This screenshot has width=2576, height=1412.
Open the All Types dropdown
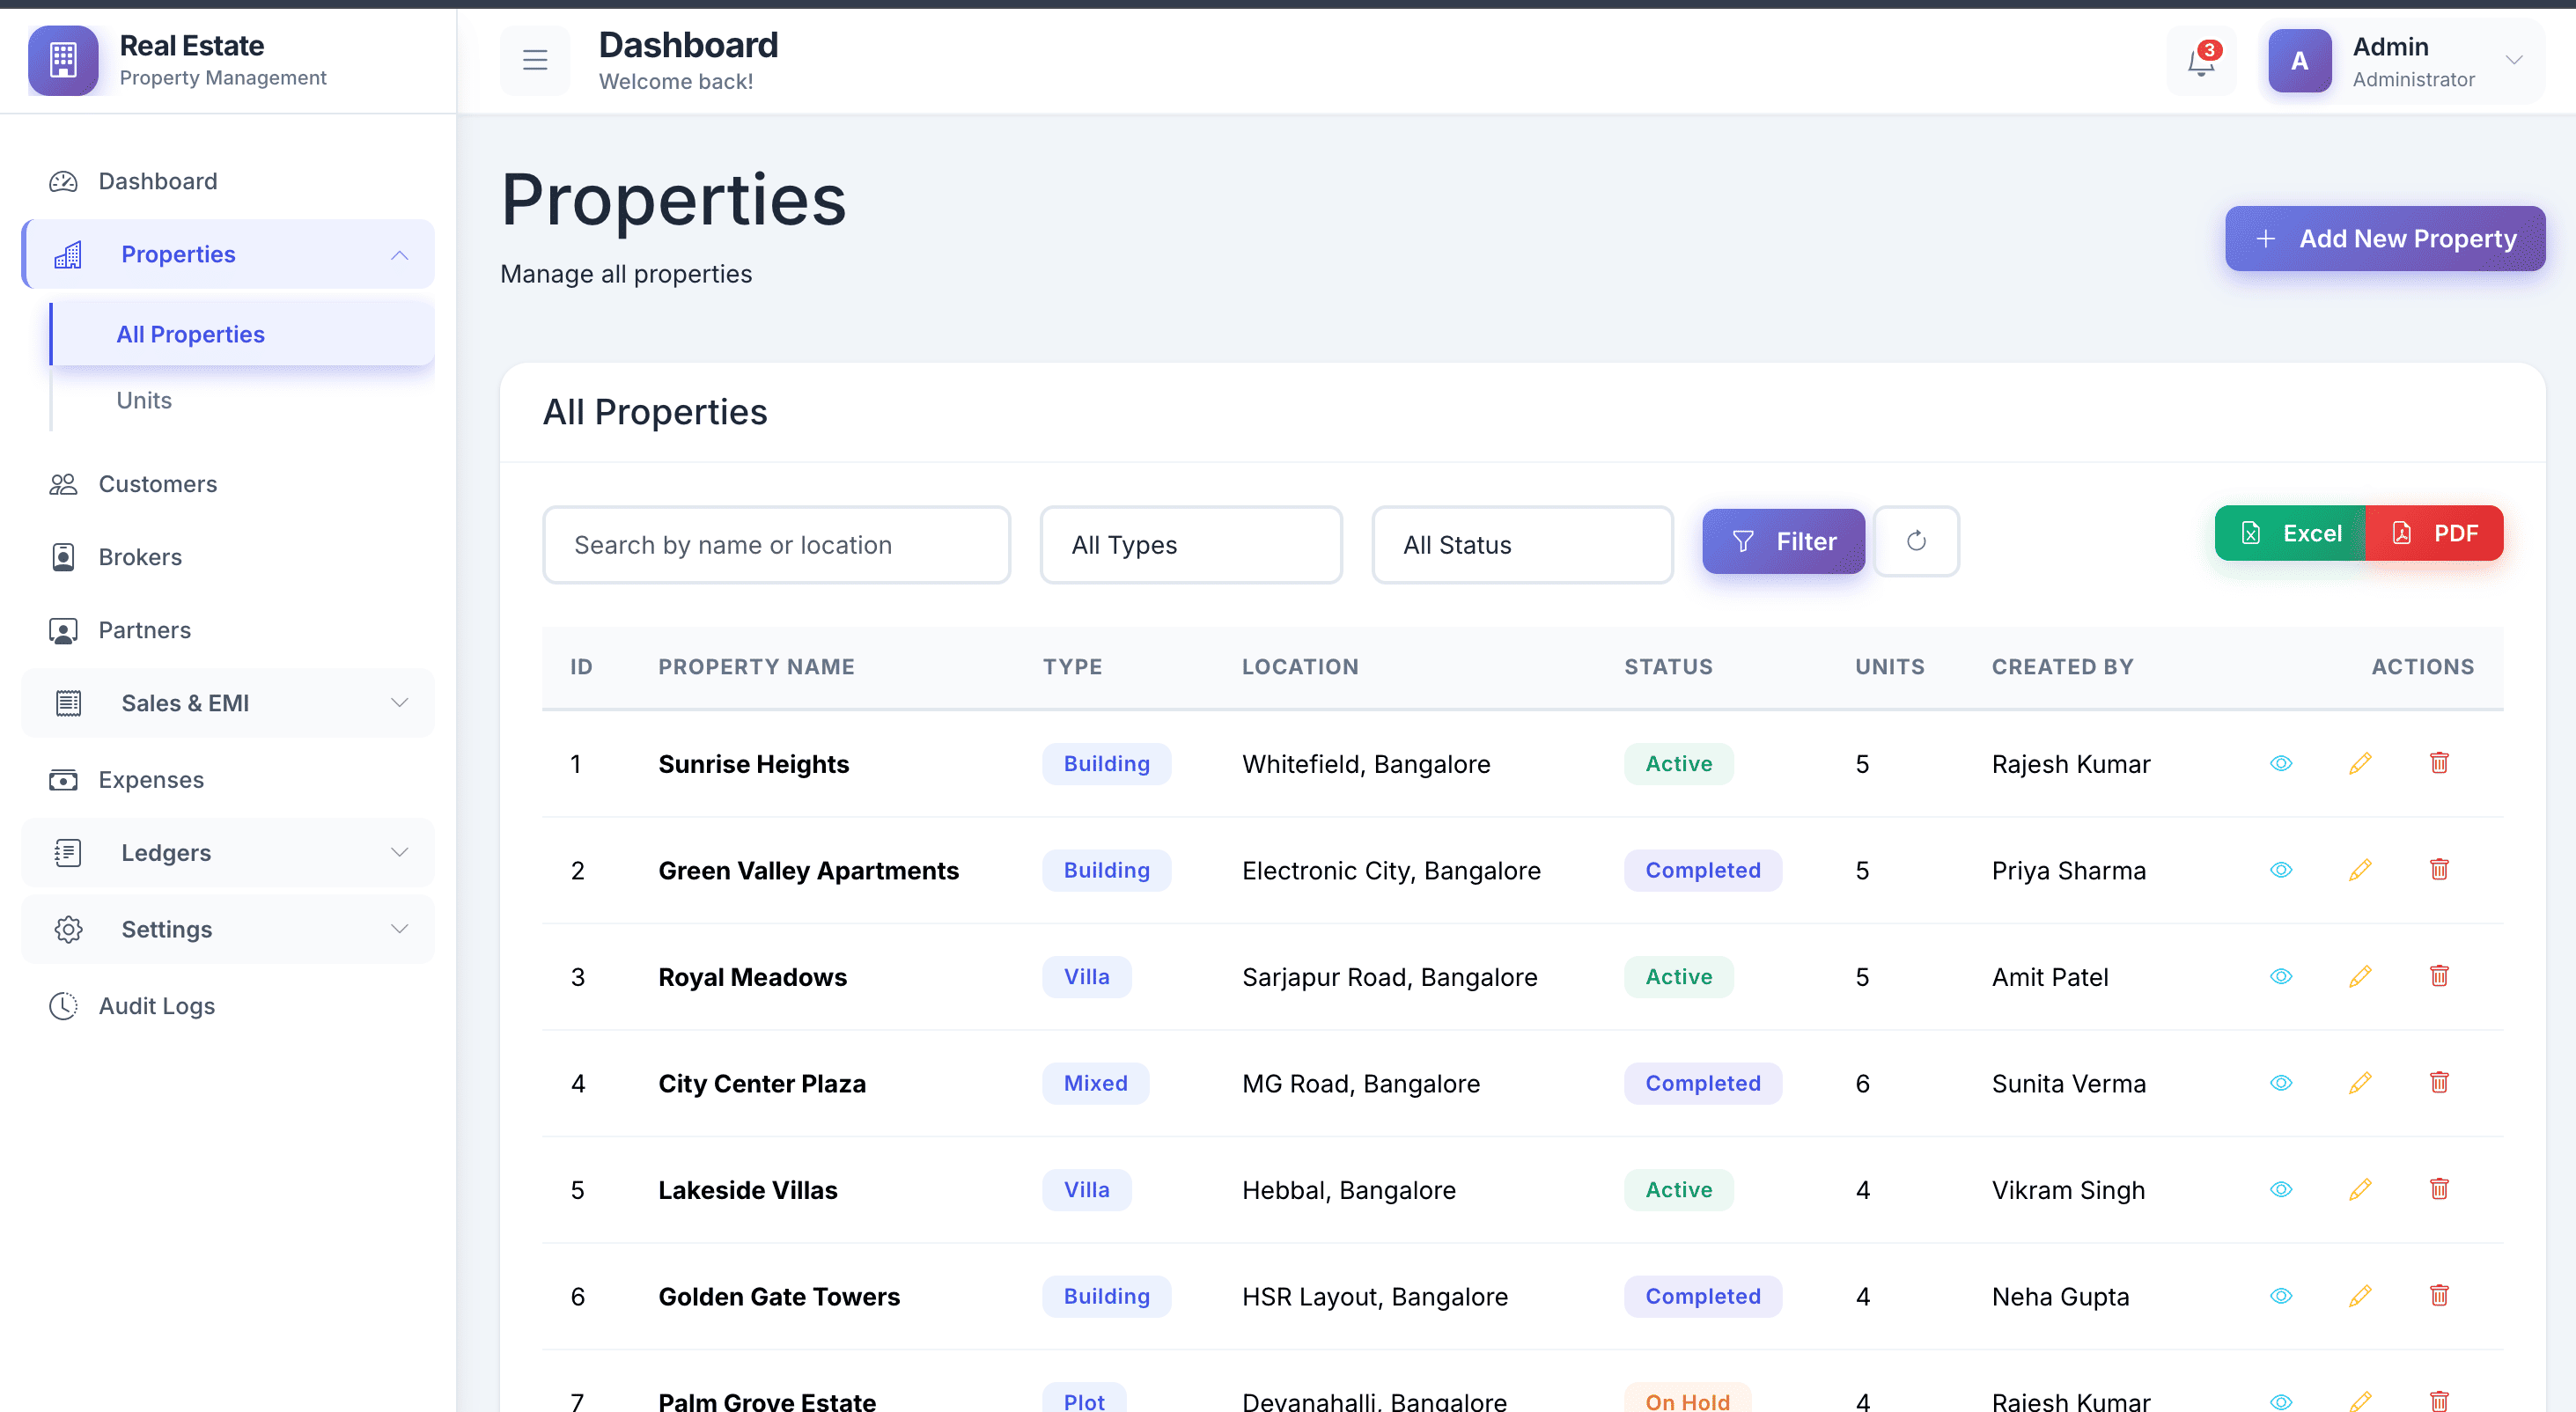[x=1191, y=545]
